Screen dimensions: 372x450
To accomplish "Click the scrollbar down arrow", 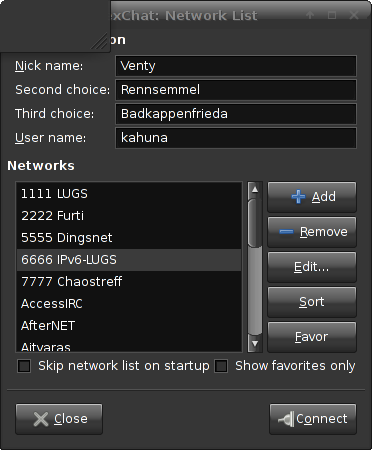I will (255, 343).
